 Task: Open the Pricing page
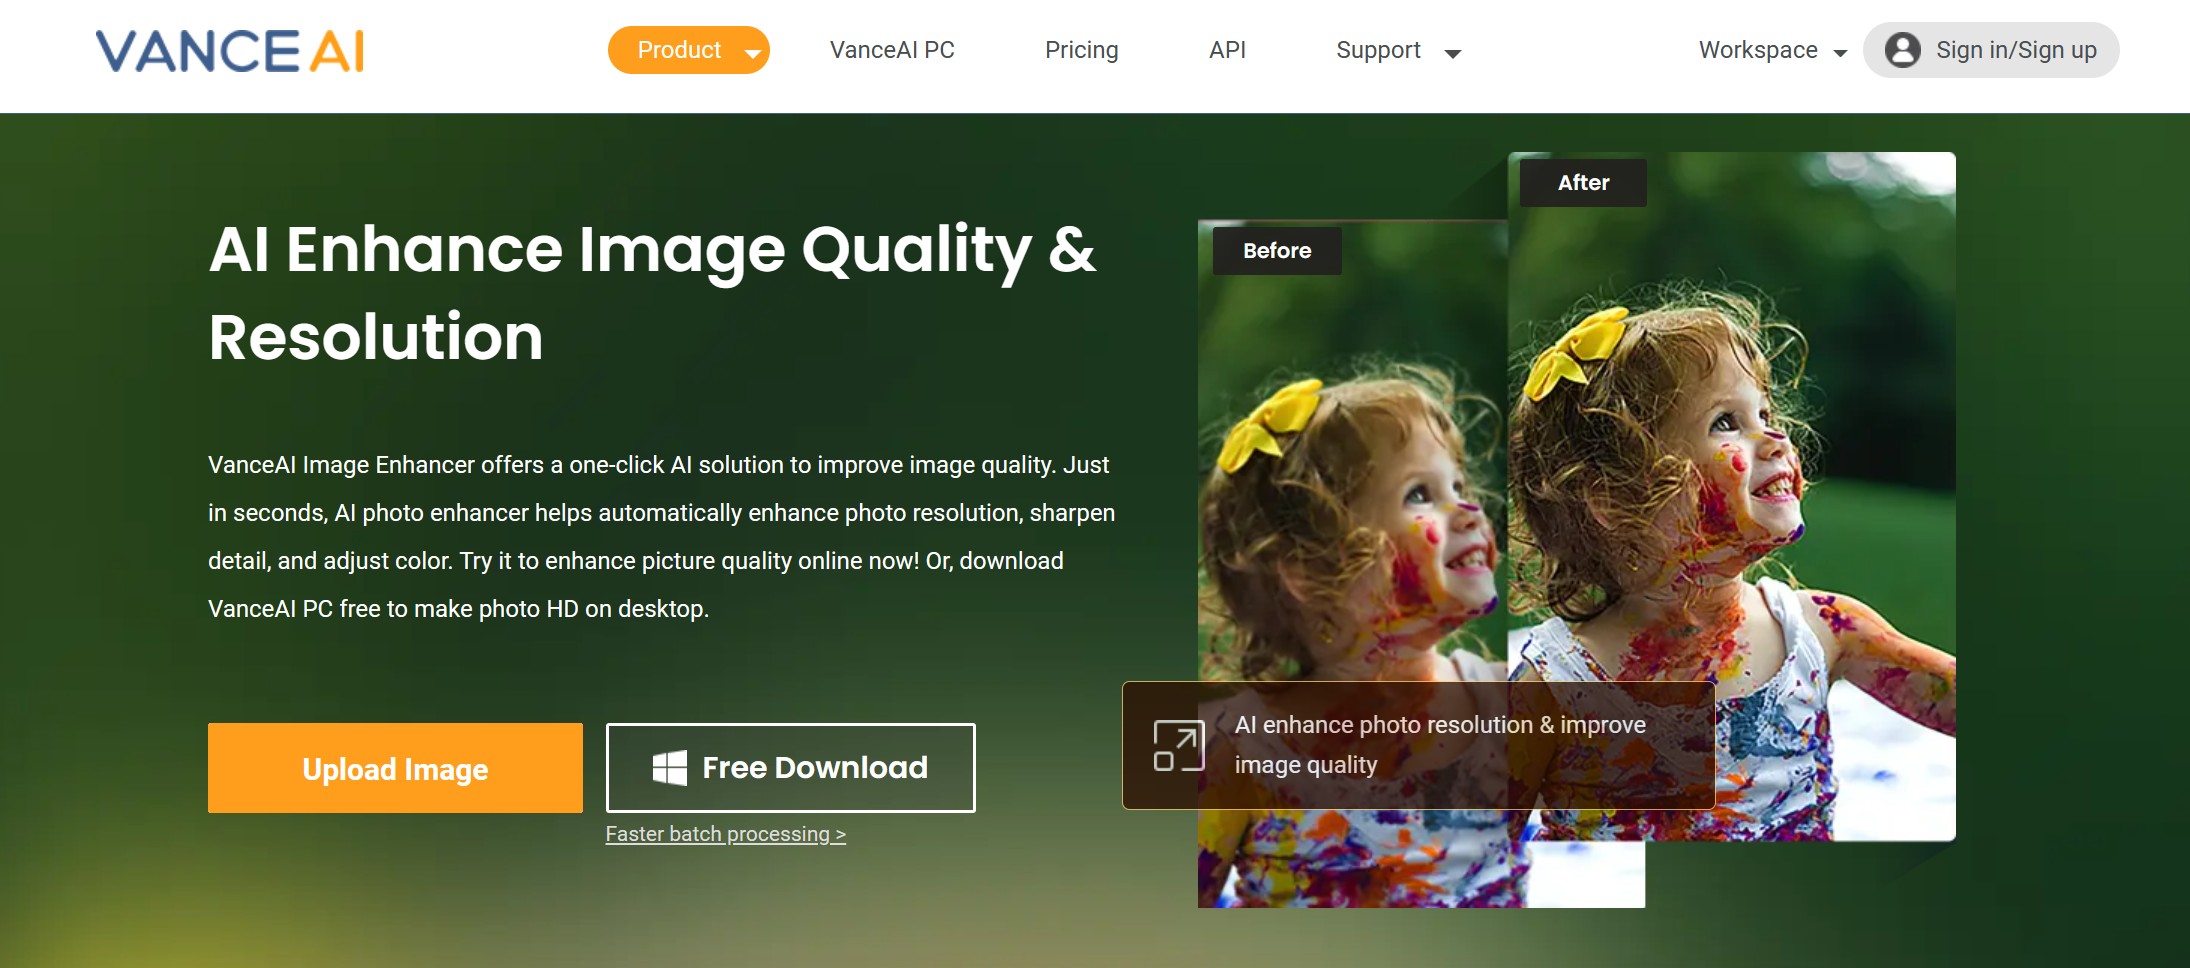tap(1081, 50)
